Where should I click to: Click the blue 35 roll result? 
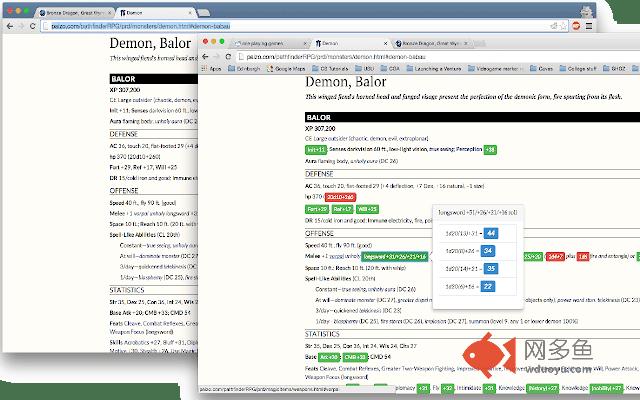491,269
